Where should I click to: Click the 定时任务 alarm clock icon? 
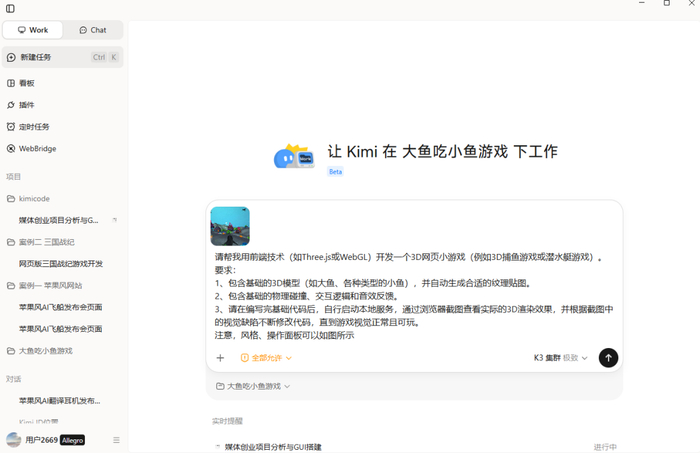[x=11, y=127]
